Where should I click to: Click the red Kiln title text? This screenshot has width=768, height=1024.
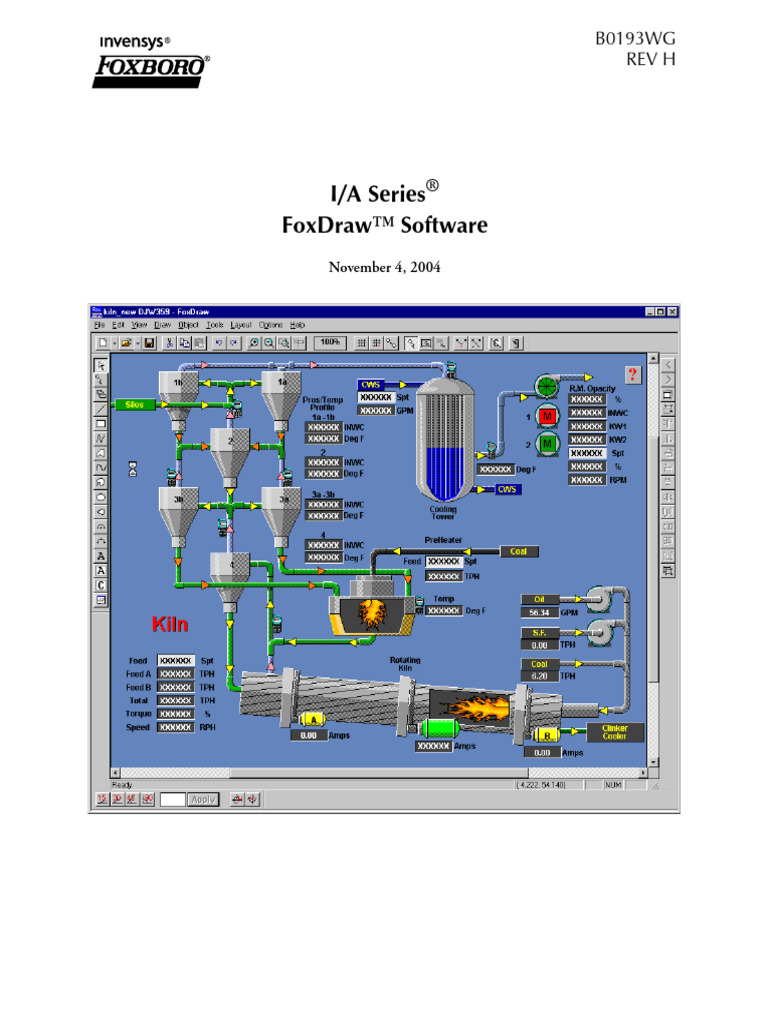click(x=170, y=624)
